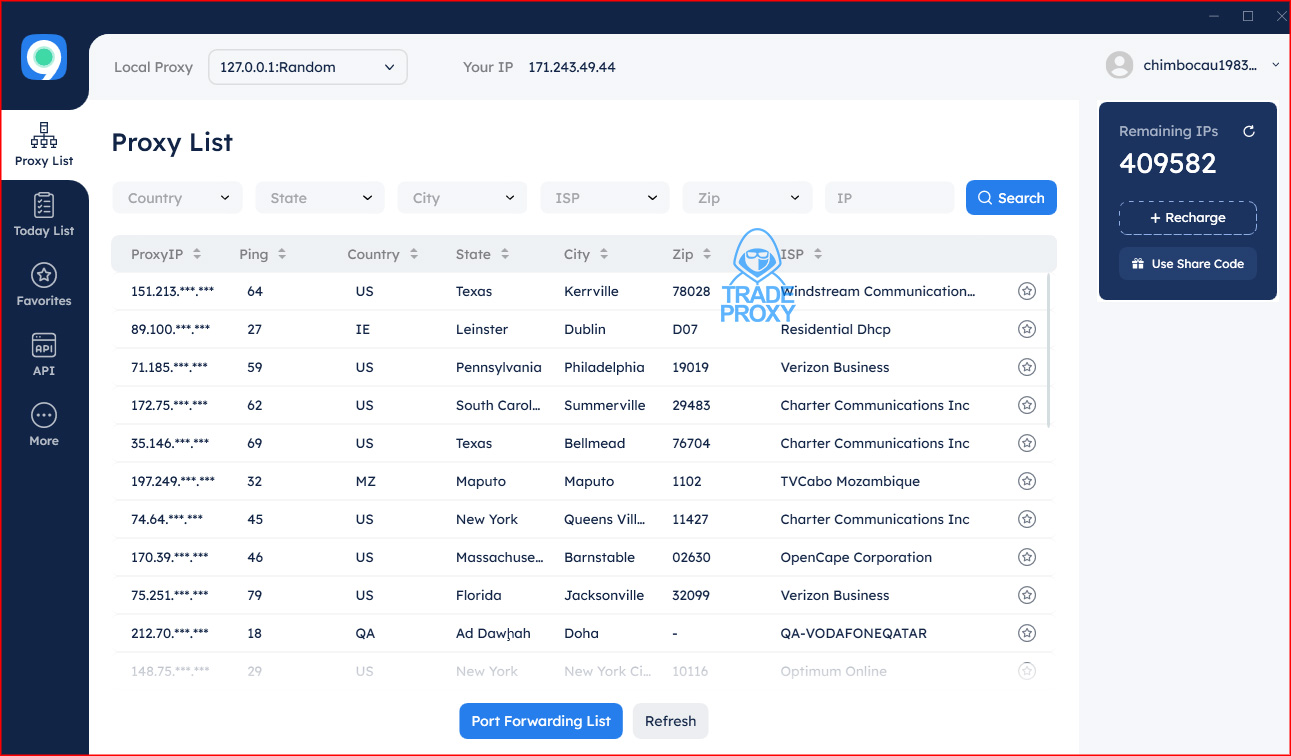
Task: Favorite the Jacksonville proxy star
Action: click(x=1026, y=595)
